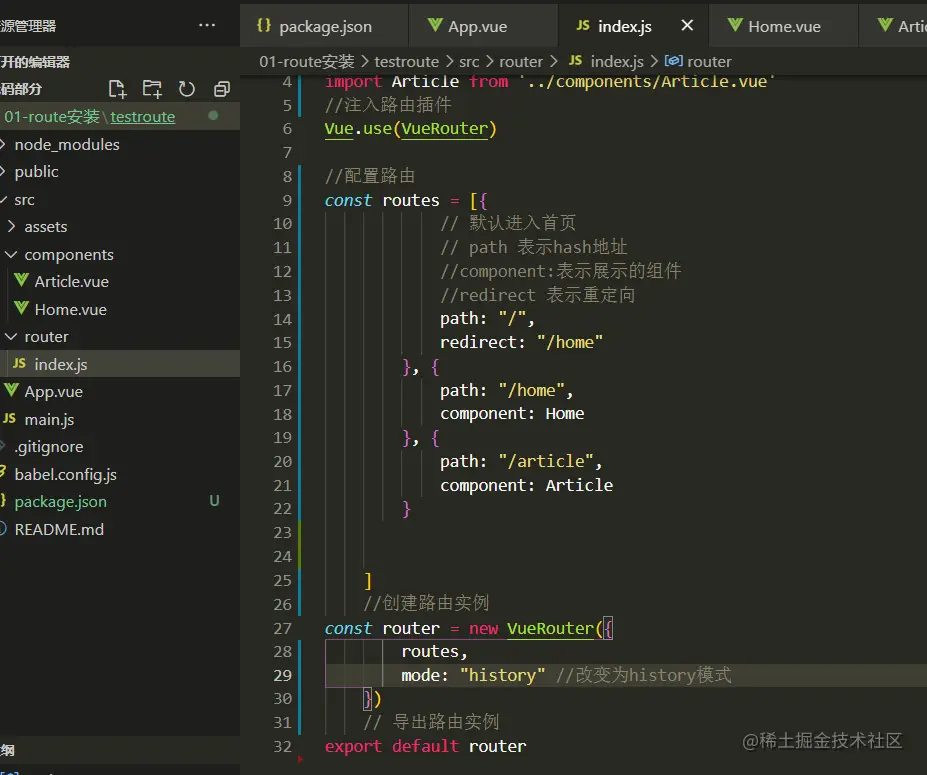
Task: Open App.vue from the file tree
Action: (x=53, y=392)
